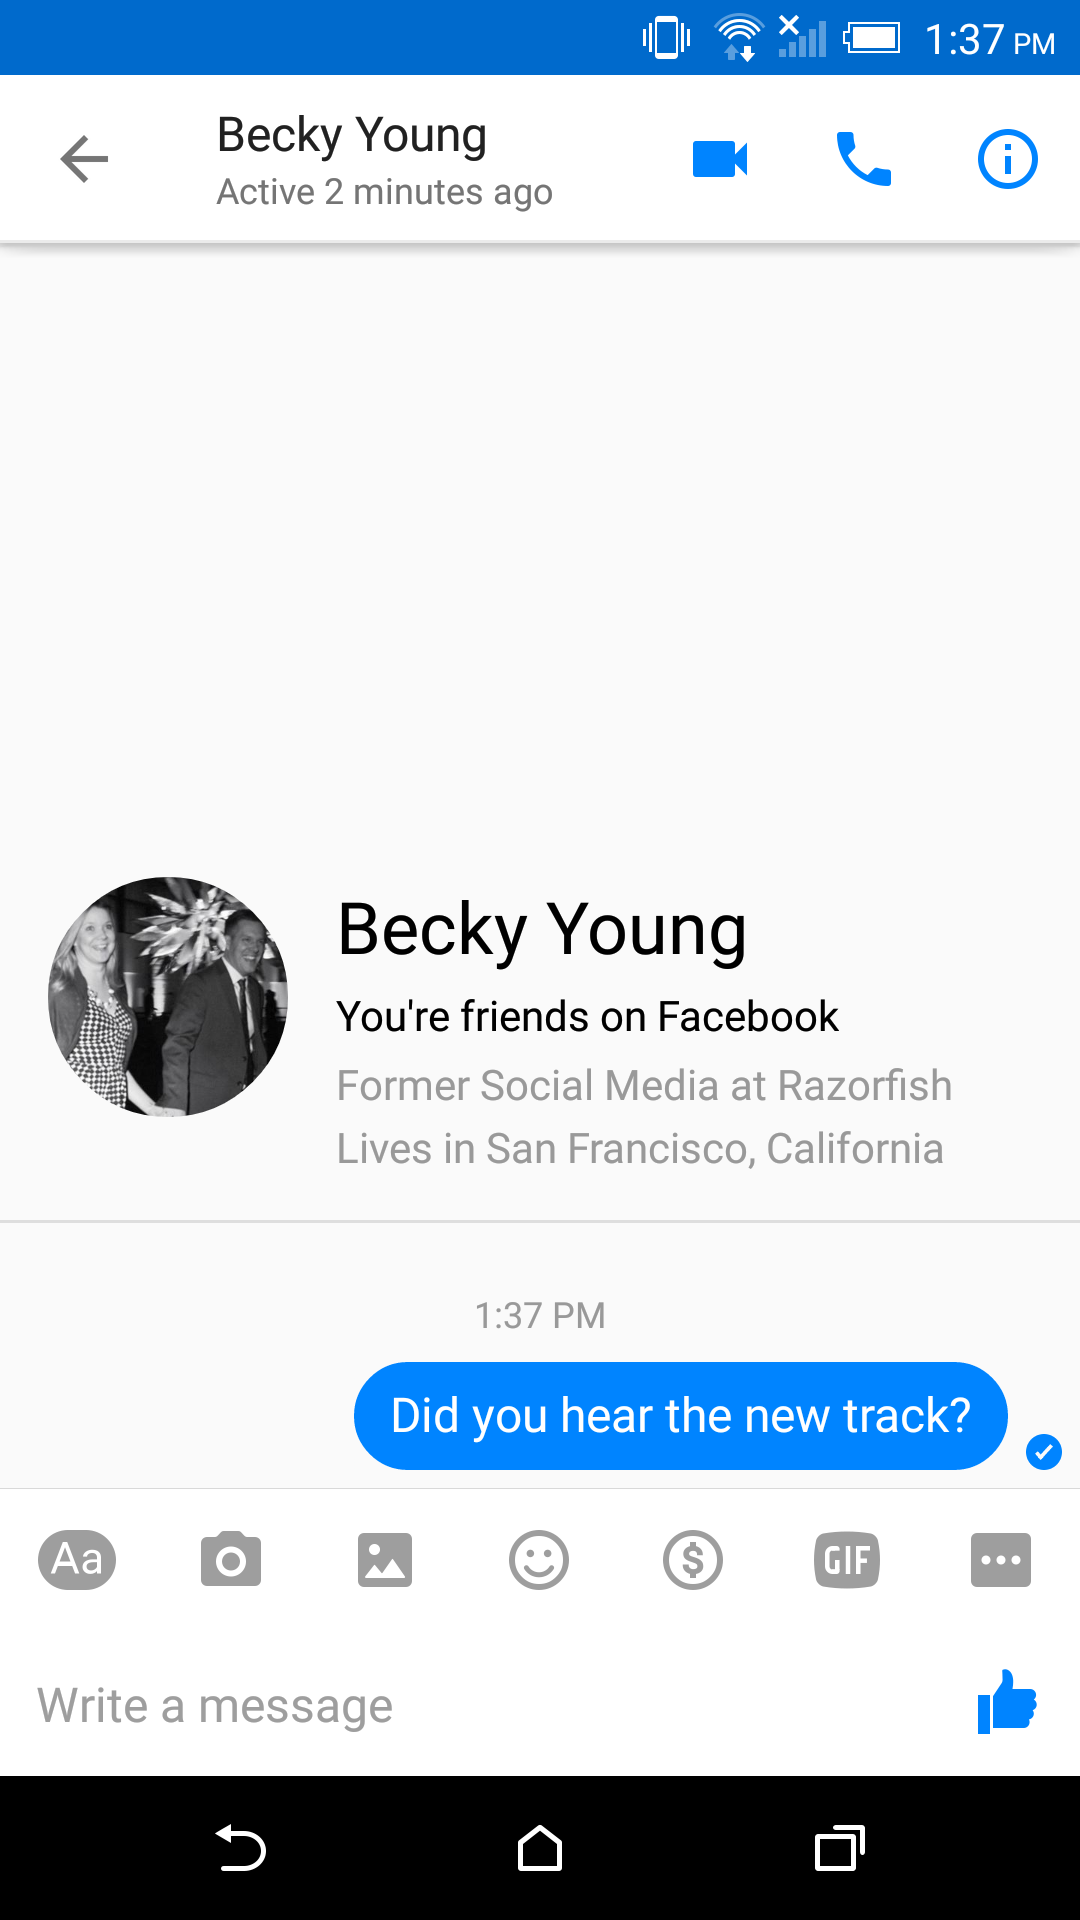Tap the Android home navigation button
This screenshot has height=1920, width=1080.
540,1848
